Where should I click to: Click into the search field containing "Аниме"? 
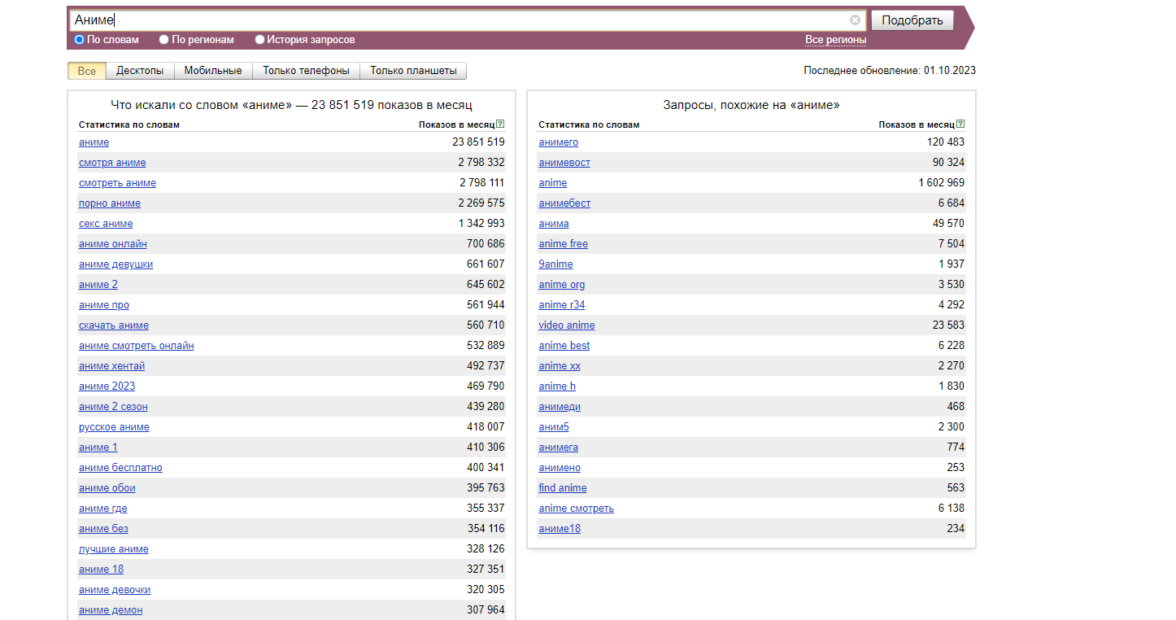tap(460, 20)
